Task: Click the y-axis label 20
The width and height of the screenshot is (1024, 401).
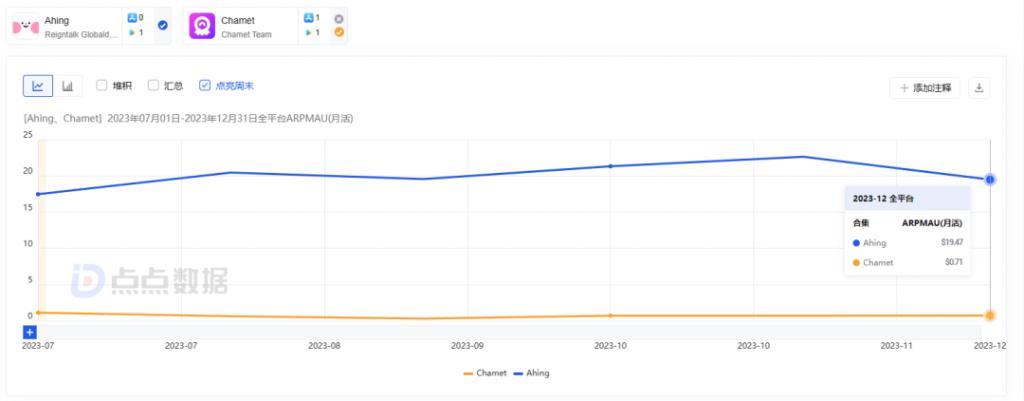Action: click(x=27, y=171)
